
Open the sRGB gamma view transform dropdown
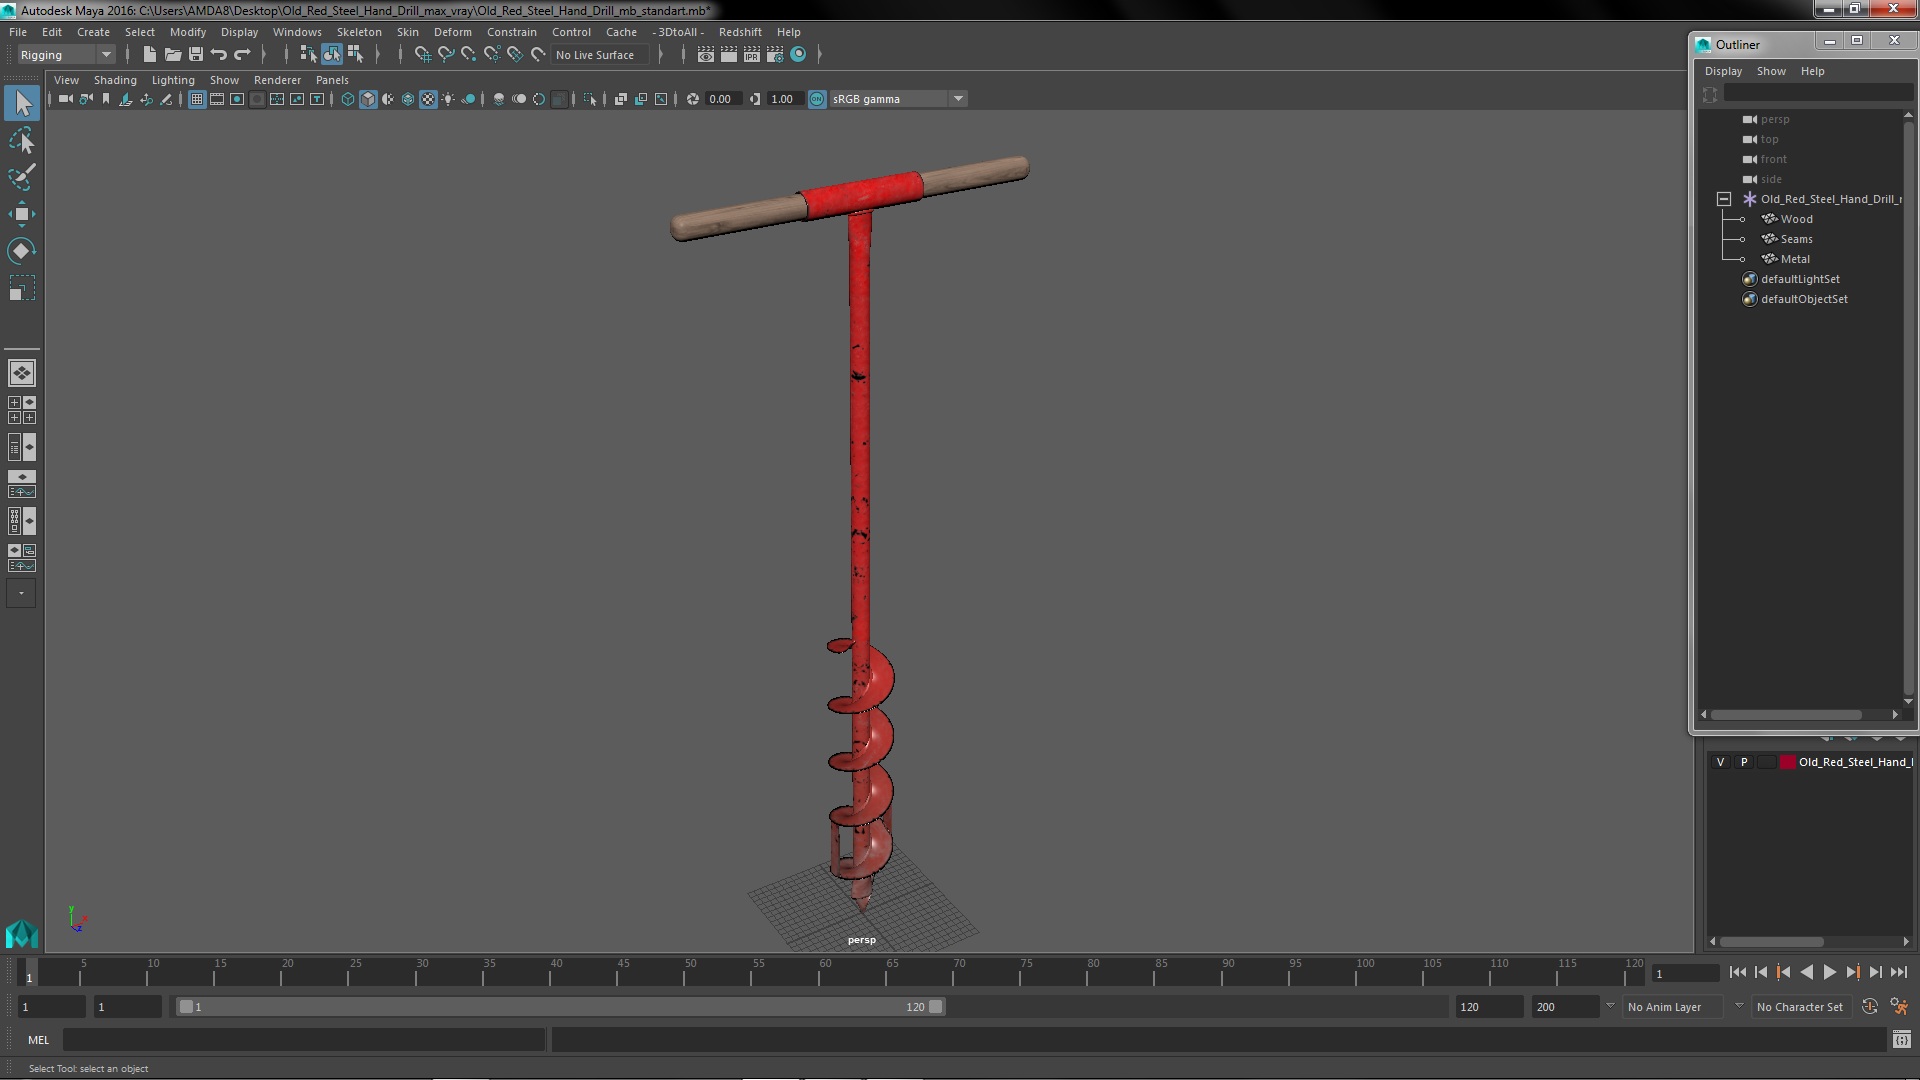(898, 99)
